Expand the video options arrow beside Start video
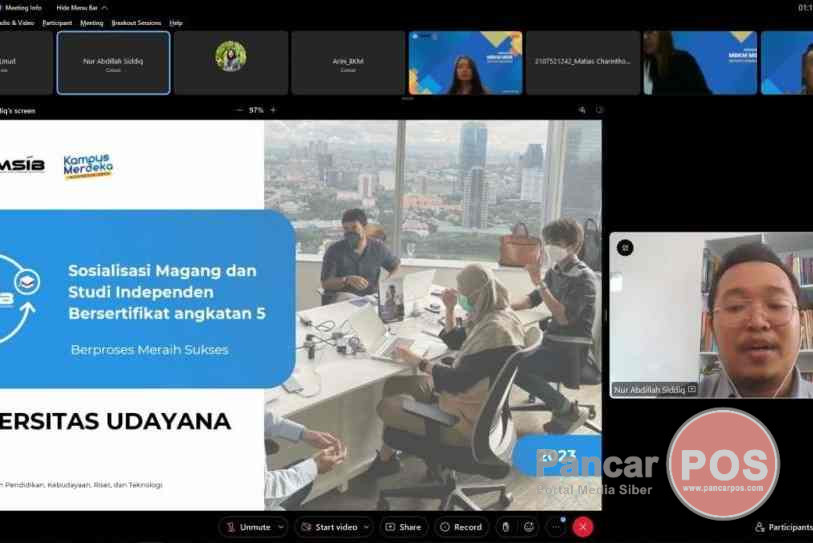The width and height of the screenshot is (813, 543). pyautogui.click(x=366, y=527)
